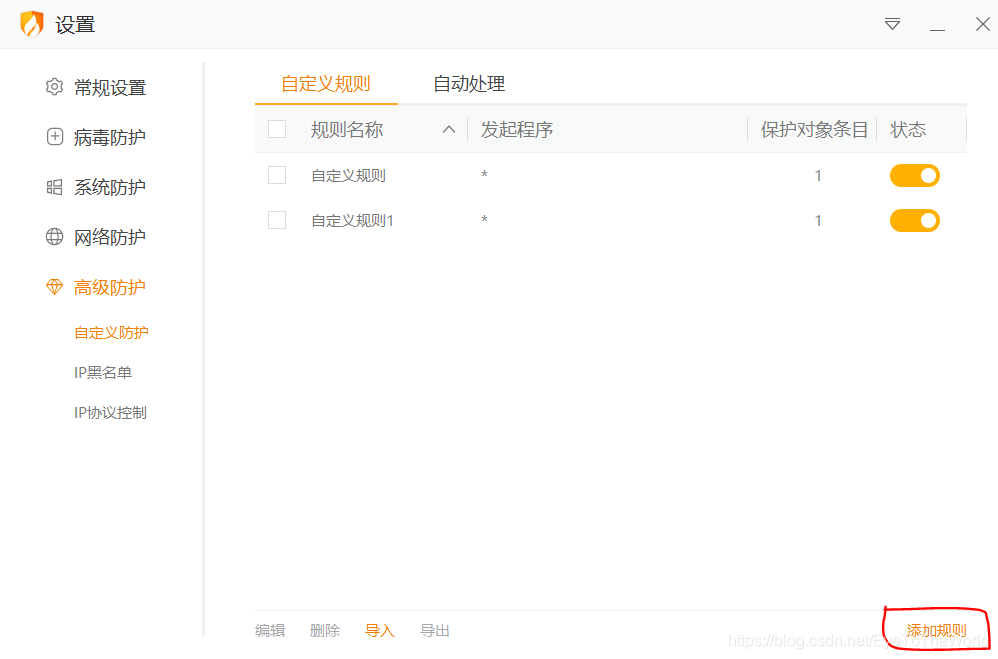Click the 导入 import text with underline
The width and height of the screenshot is (998, 659).
[x=379, y=630]
